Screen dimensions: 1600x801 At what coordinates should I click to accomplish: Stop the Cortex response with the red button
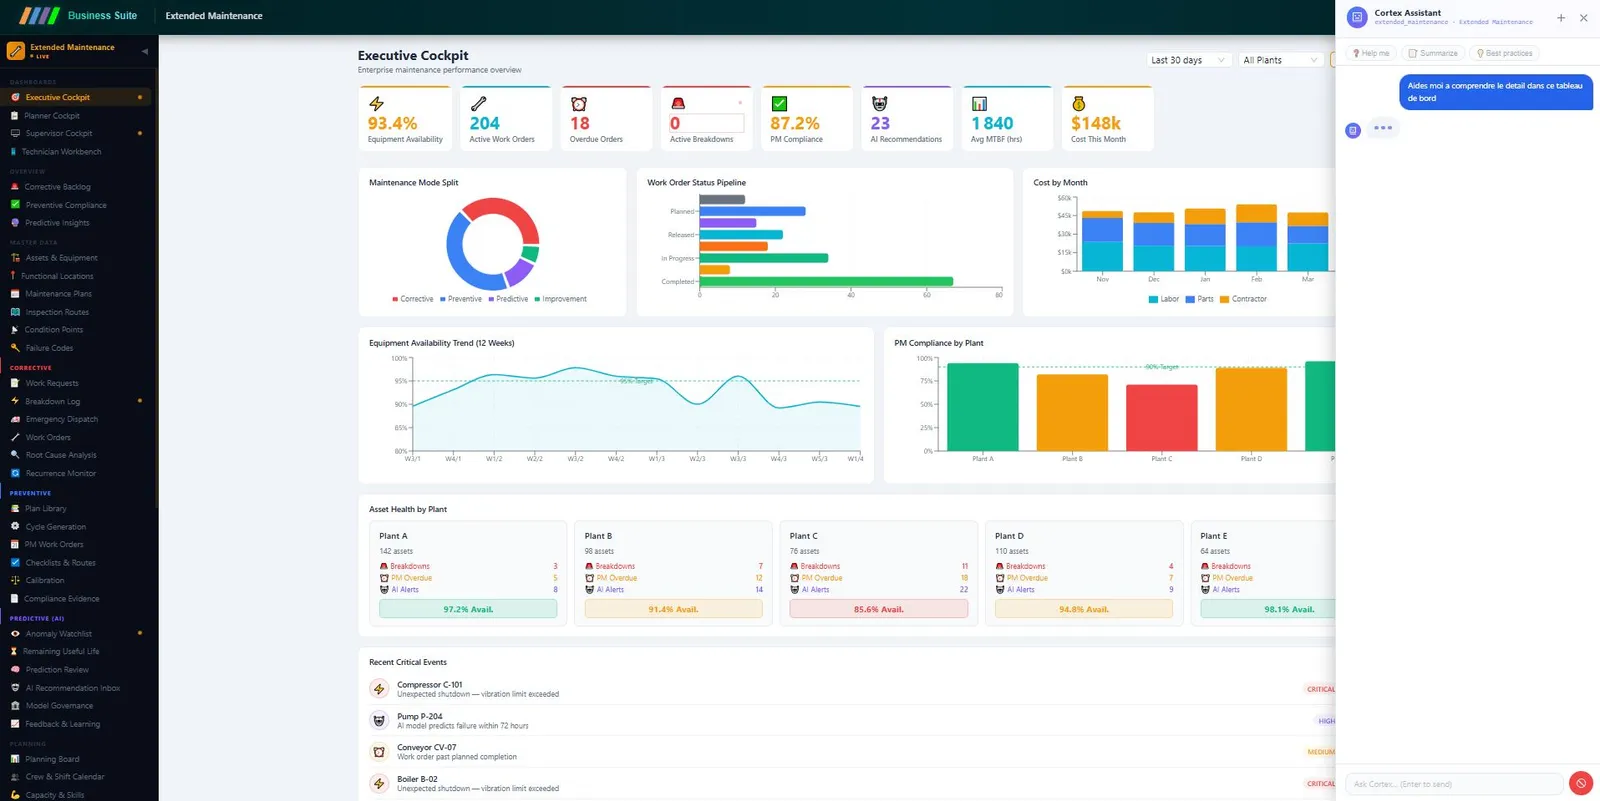pyautogui.click(x=1581, y=784)
